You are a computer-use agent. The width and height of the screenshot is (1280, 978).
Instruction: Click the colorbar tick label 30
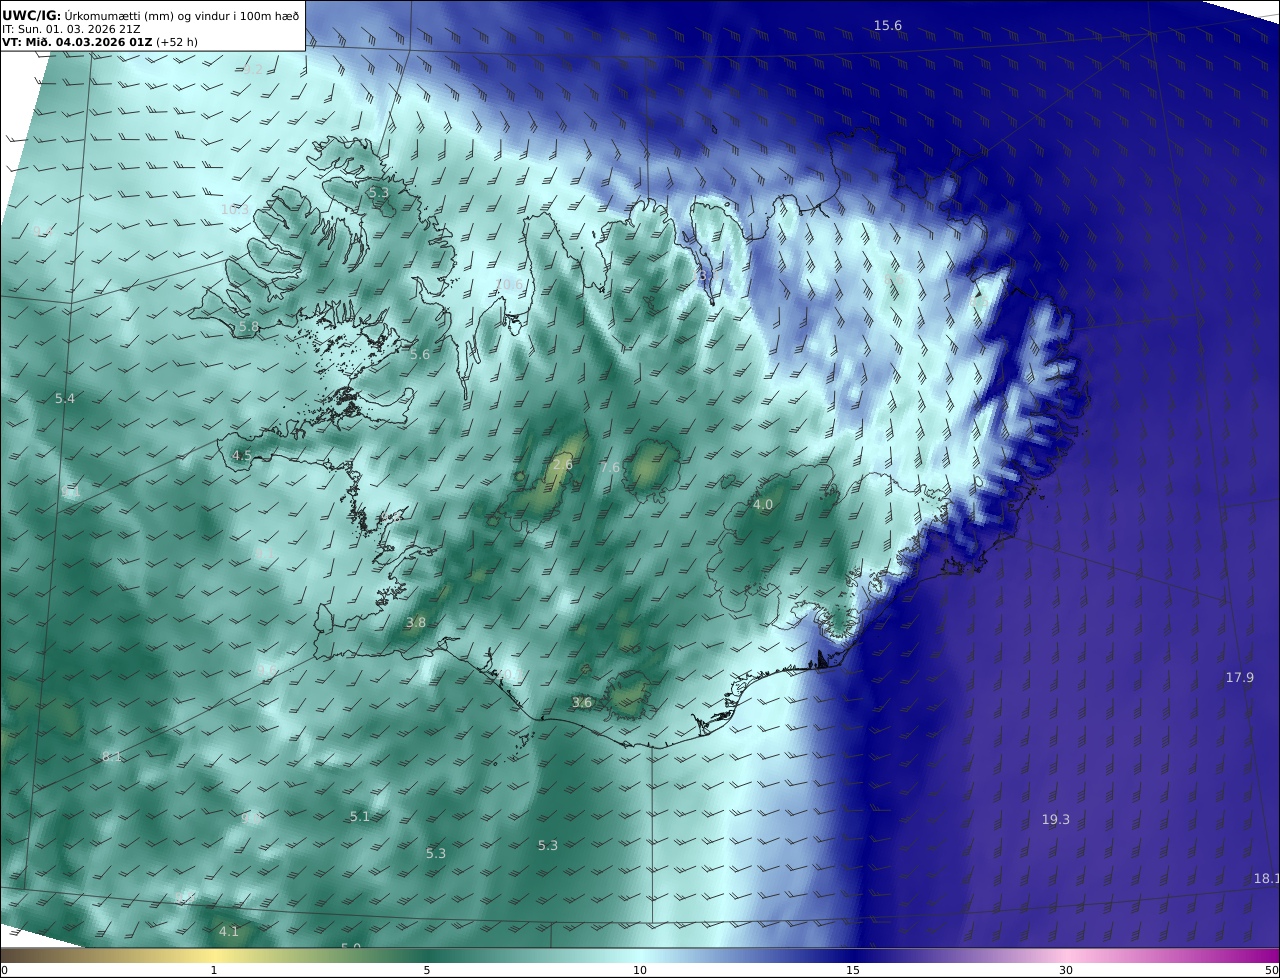(x=1066, y=970)
